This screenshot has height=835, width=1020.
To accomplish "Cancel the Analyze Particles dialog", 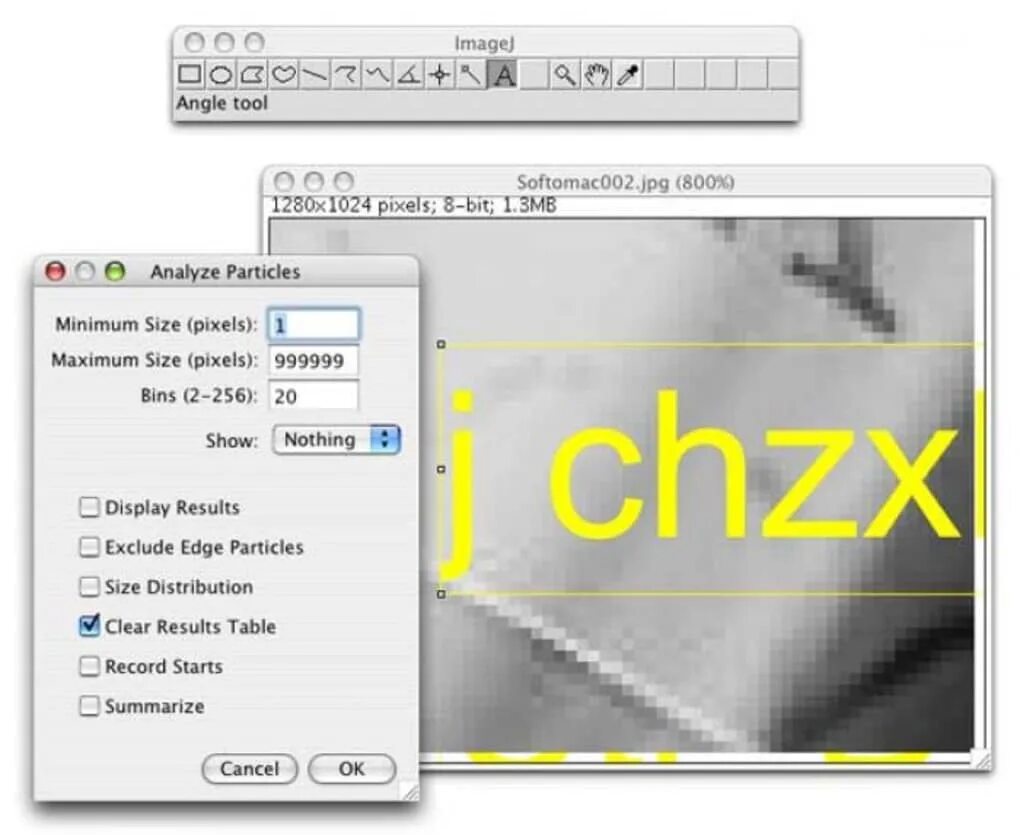I will pos(250,769).
